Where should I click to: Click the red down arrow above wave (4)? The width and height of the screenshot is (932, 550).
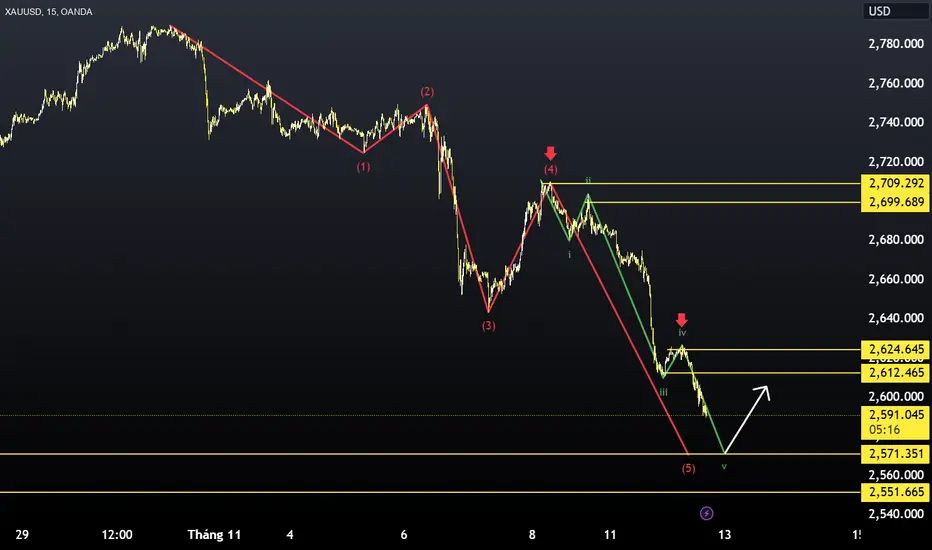[550, 153]
